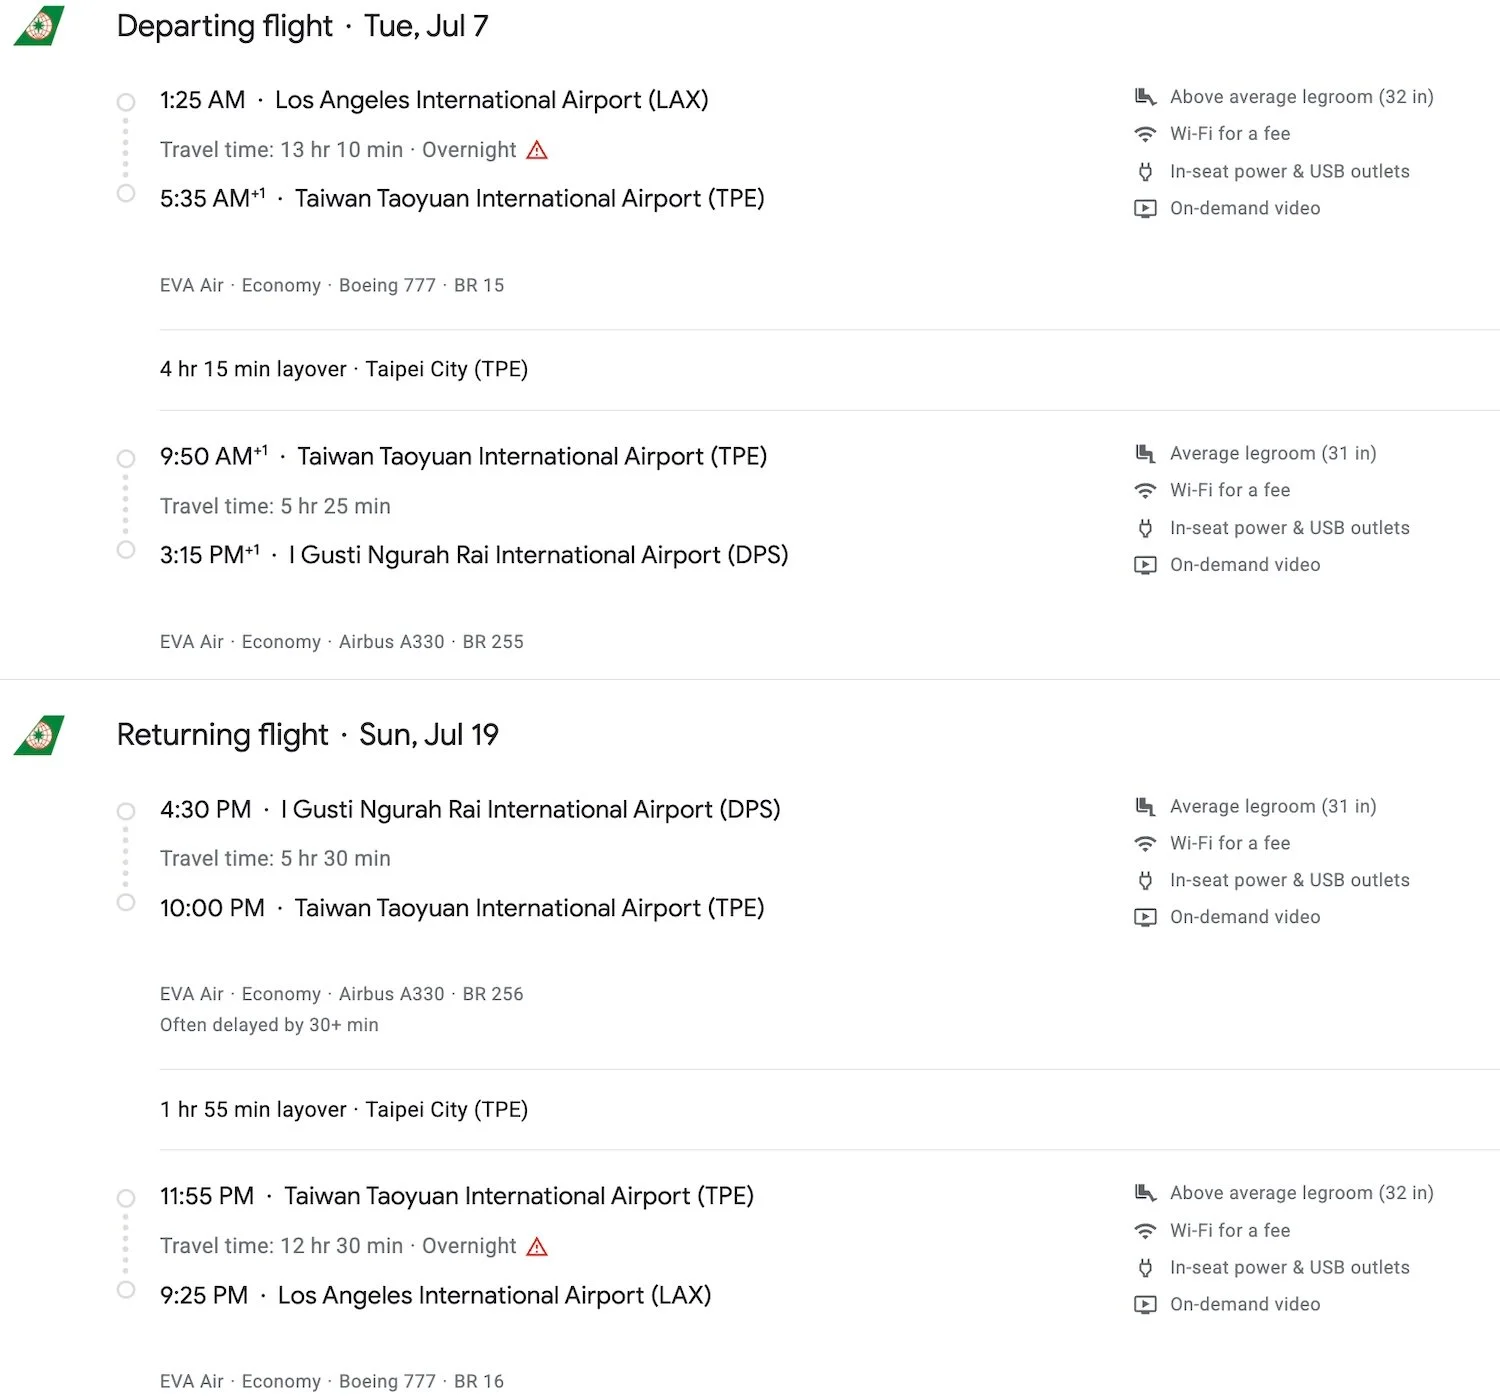
Task: Select the 3:15 PM DPS arrival stop circle
Action: tap(126, 550)
